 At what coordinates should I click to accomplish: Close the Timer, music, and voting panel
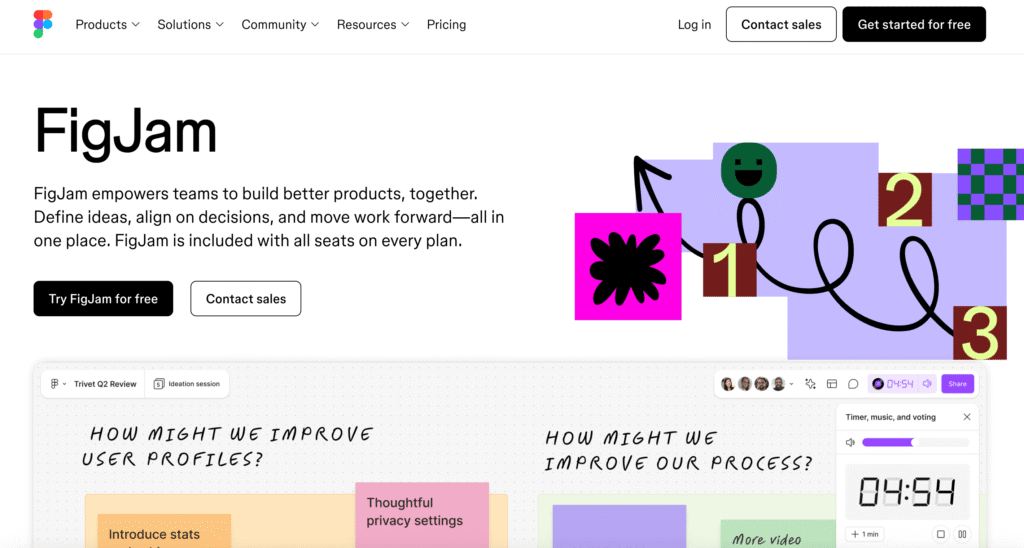(x=967, y=417)
